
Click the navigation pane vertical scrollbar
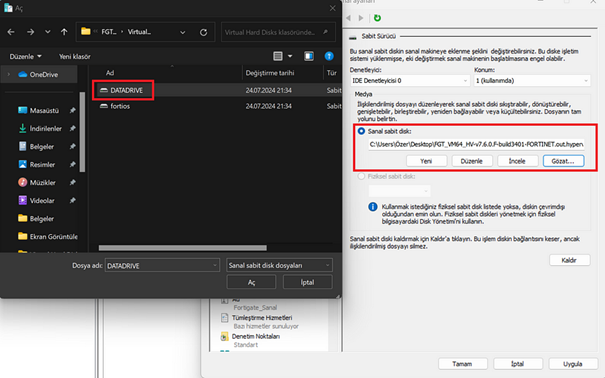coord(82,132)
